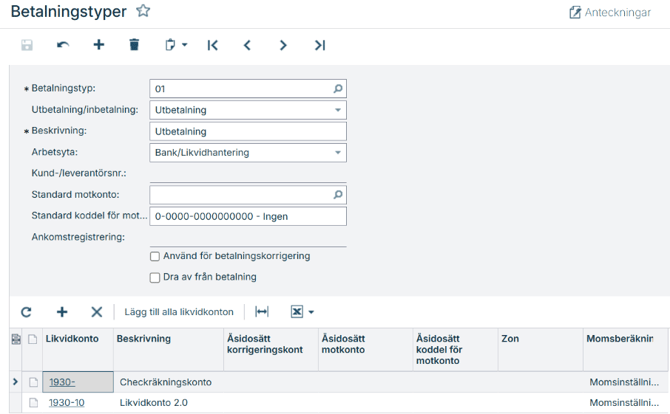Delete grid row with X icon
The width and height of the screenshot is (670, 414).
[x=97, y=312]
